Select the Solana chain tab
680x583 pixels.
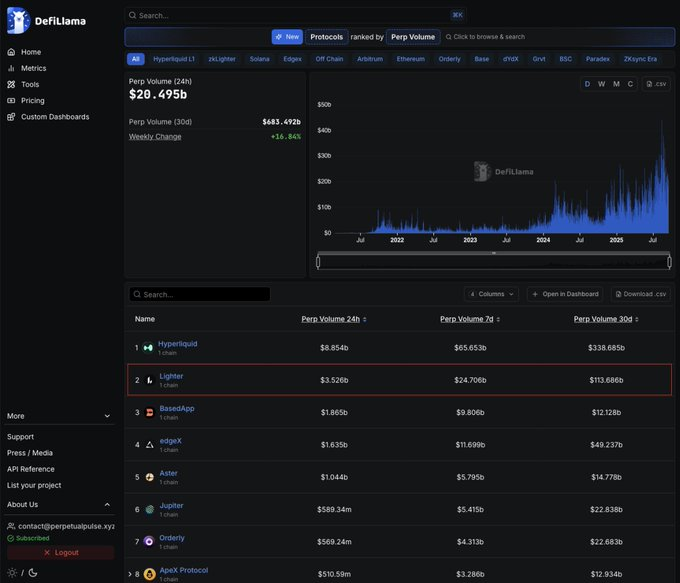pos(259,59)
